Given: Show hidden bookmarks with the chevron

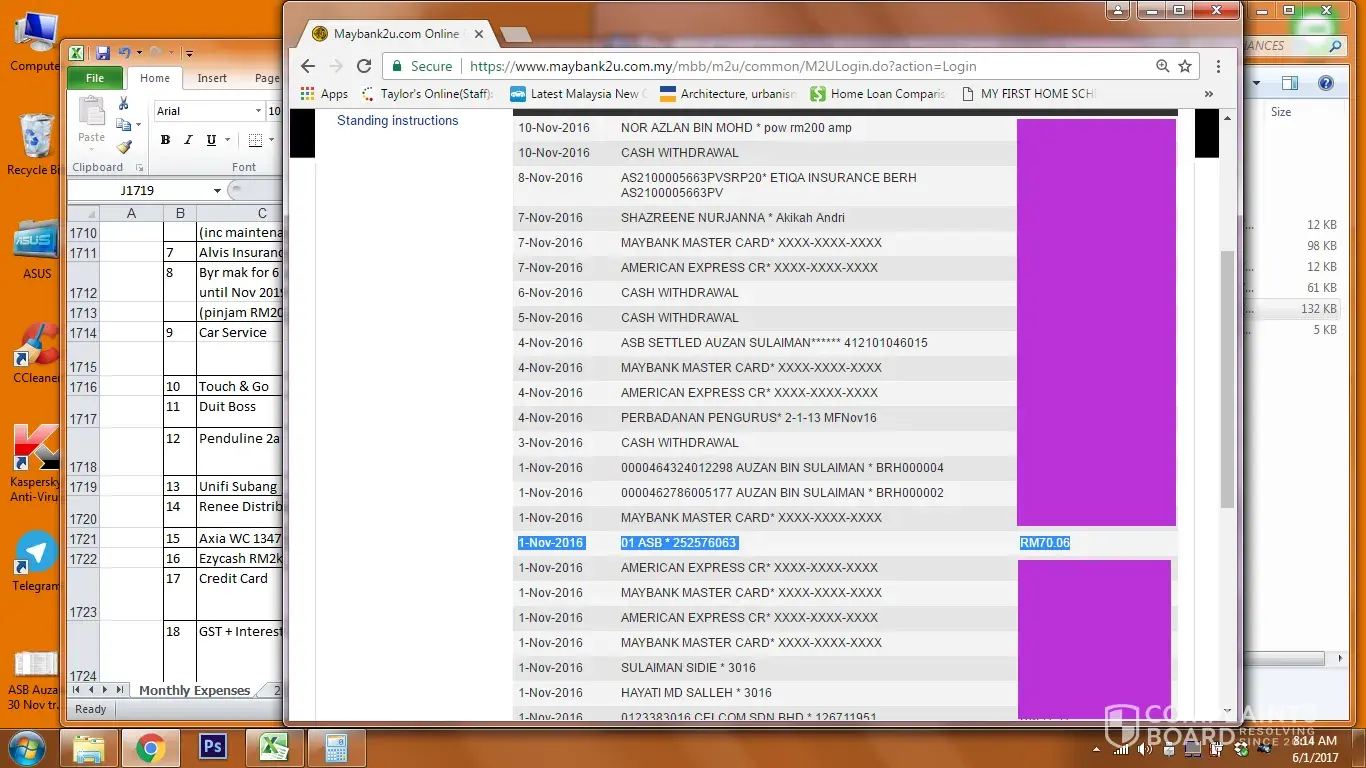Looking at the screenshot, I should [x=1208, y=94].
